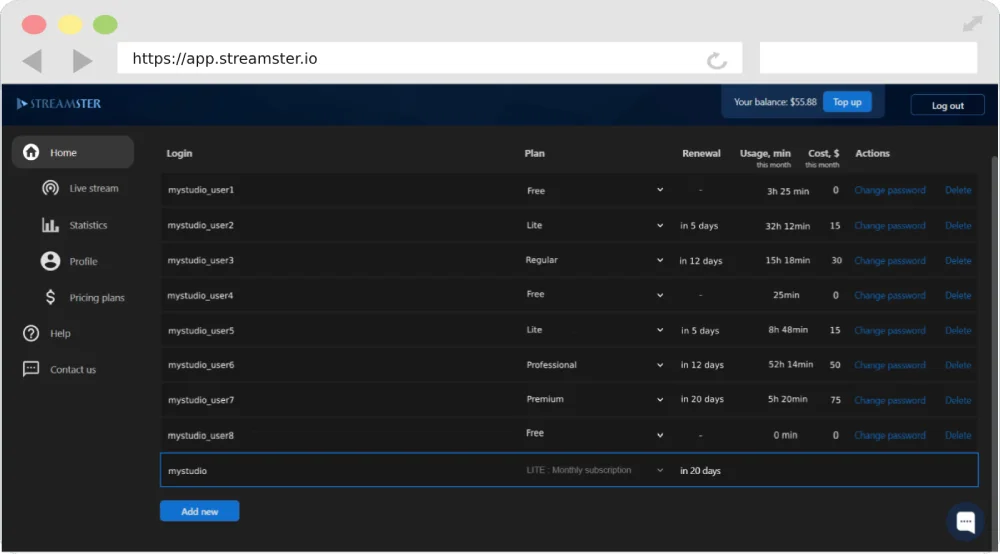Click the browser search field
This screenshot has width=1000, height=554.
point(868,59)
